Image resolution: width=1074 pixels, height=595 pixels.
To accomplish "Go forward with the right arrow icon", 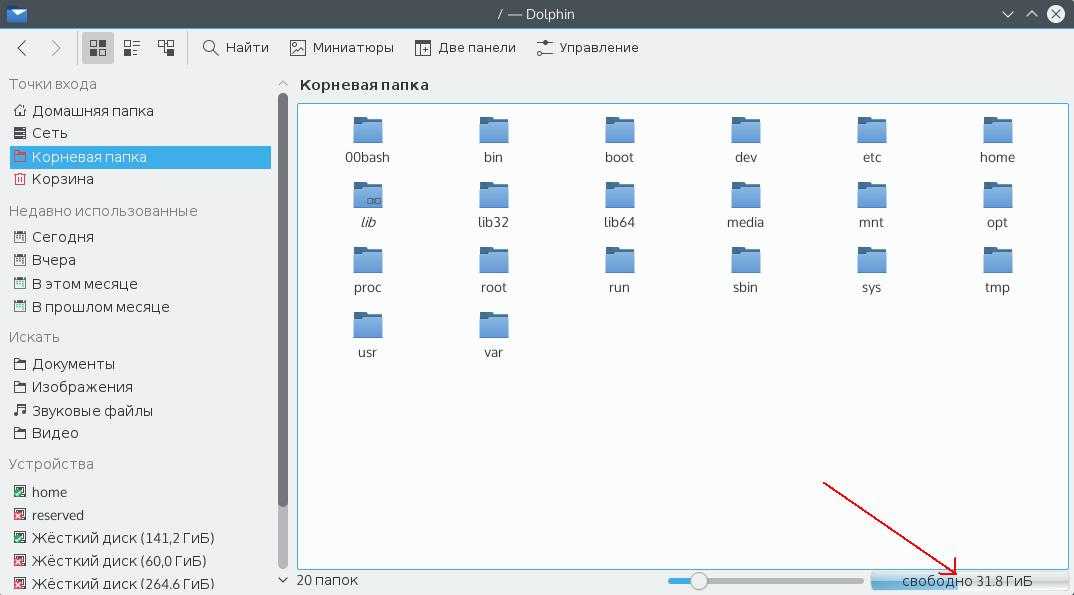I will point(55,48).
